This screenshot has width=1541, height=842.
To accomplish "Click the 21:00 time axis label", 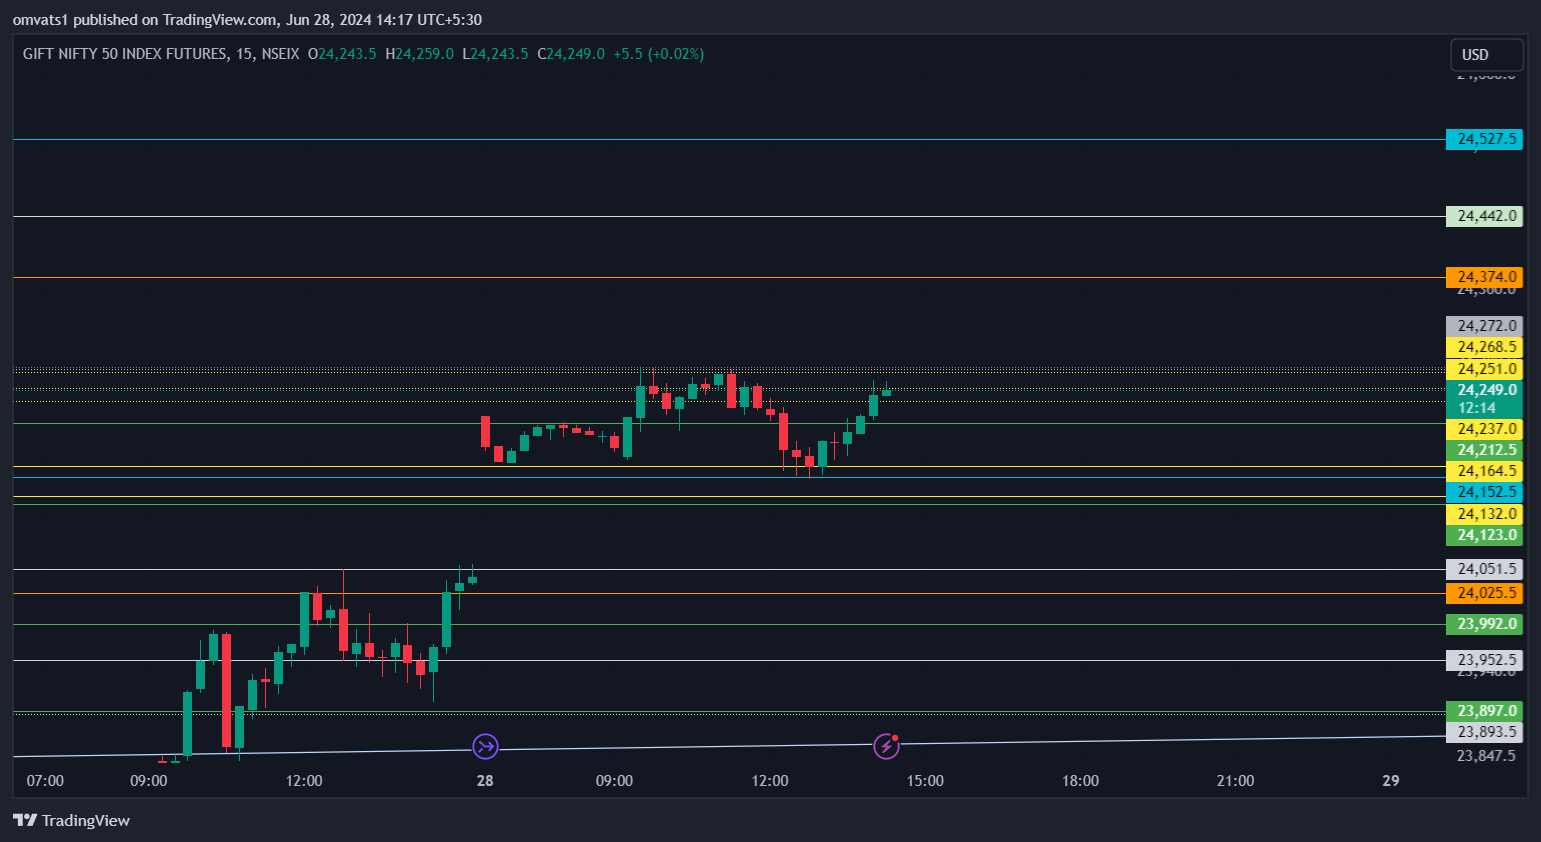I will 1235,781.
